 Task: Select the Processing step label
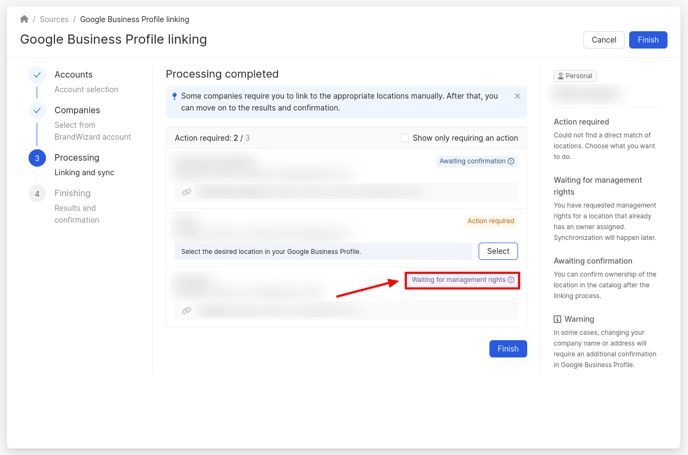77,158
